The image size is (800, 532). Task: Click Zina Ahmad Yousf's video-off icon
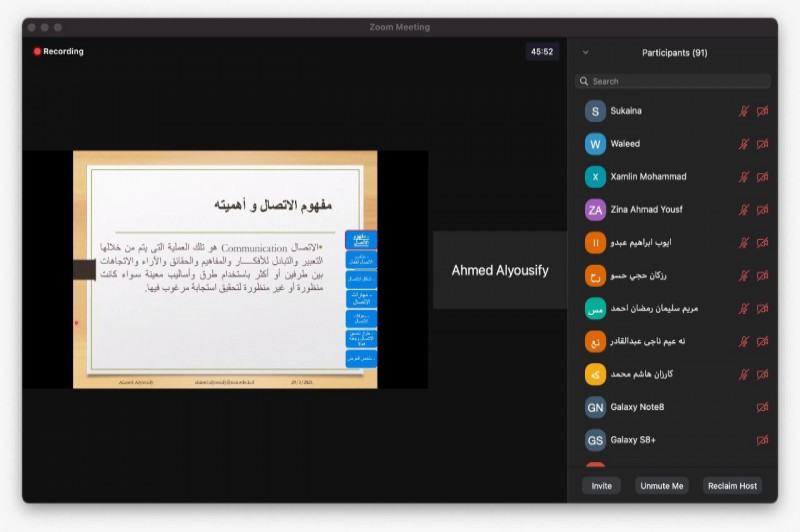[762, 210]
